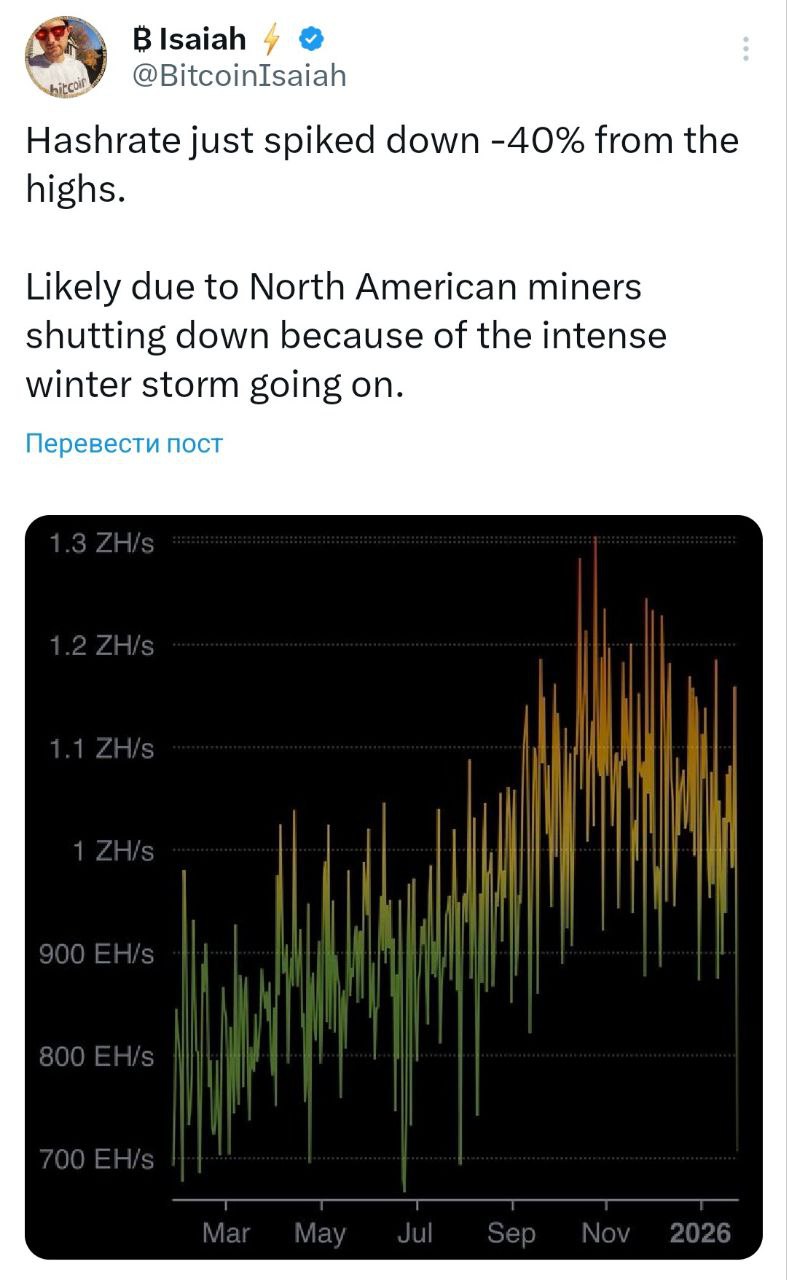Click the 700 EH/s axis label
Screen dimensions: 787x1280
click(x=96, y=1160)
